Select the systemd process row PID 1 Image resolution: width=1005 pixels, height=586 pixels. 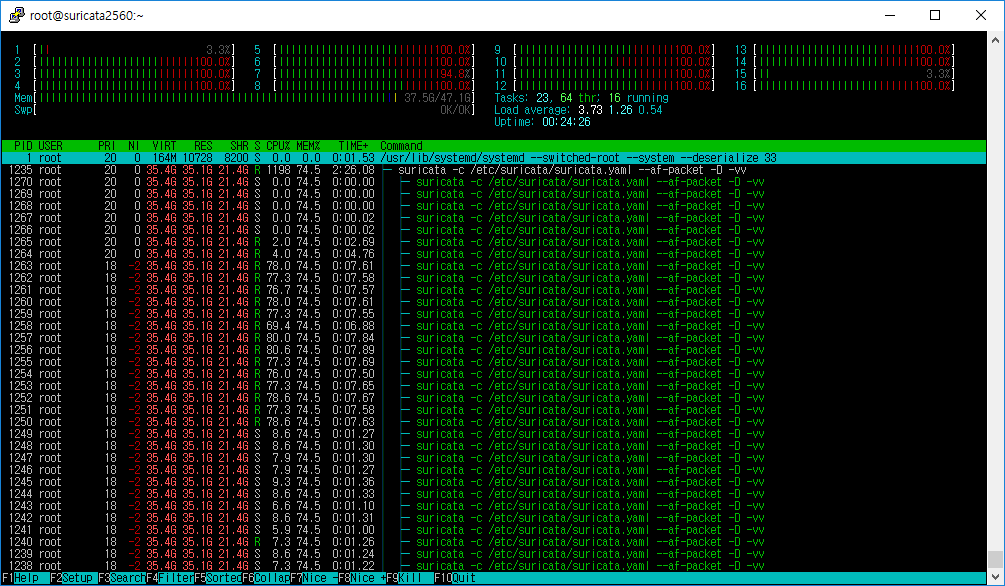click(x=494, y=158)
